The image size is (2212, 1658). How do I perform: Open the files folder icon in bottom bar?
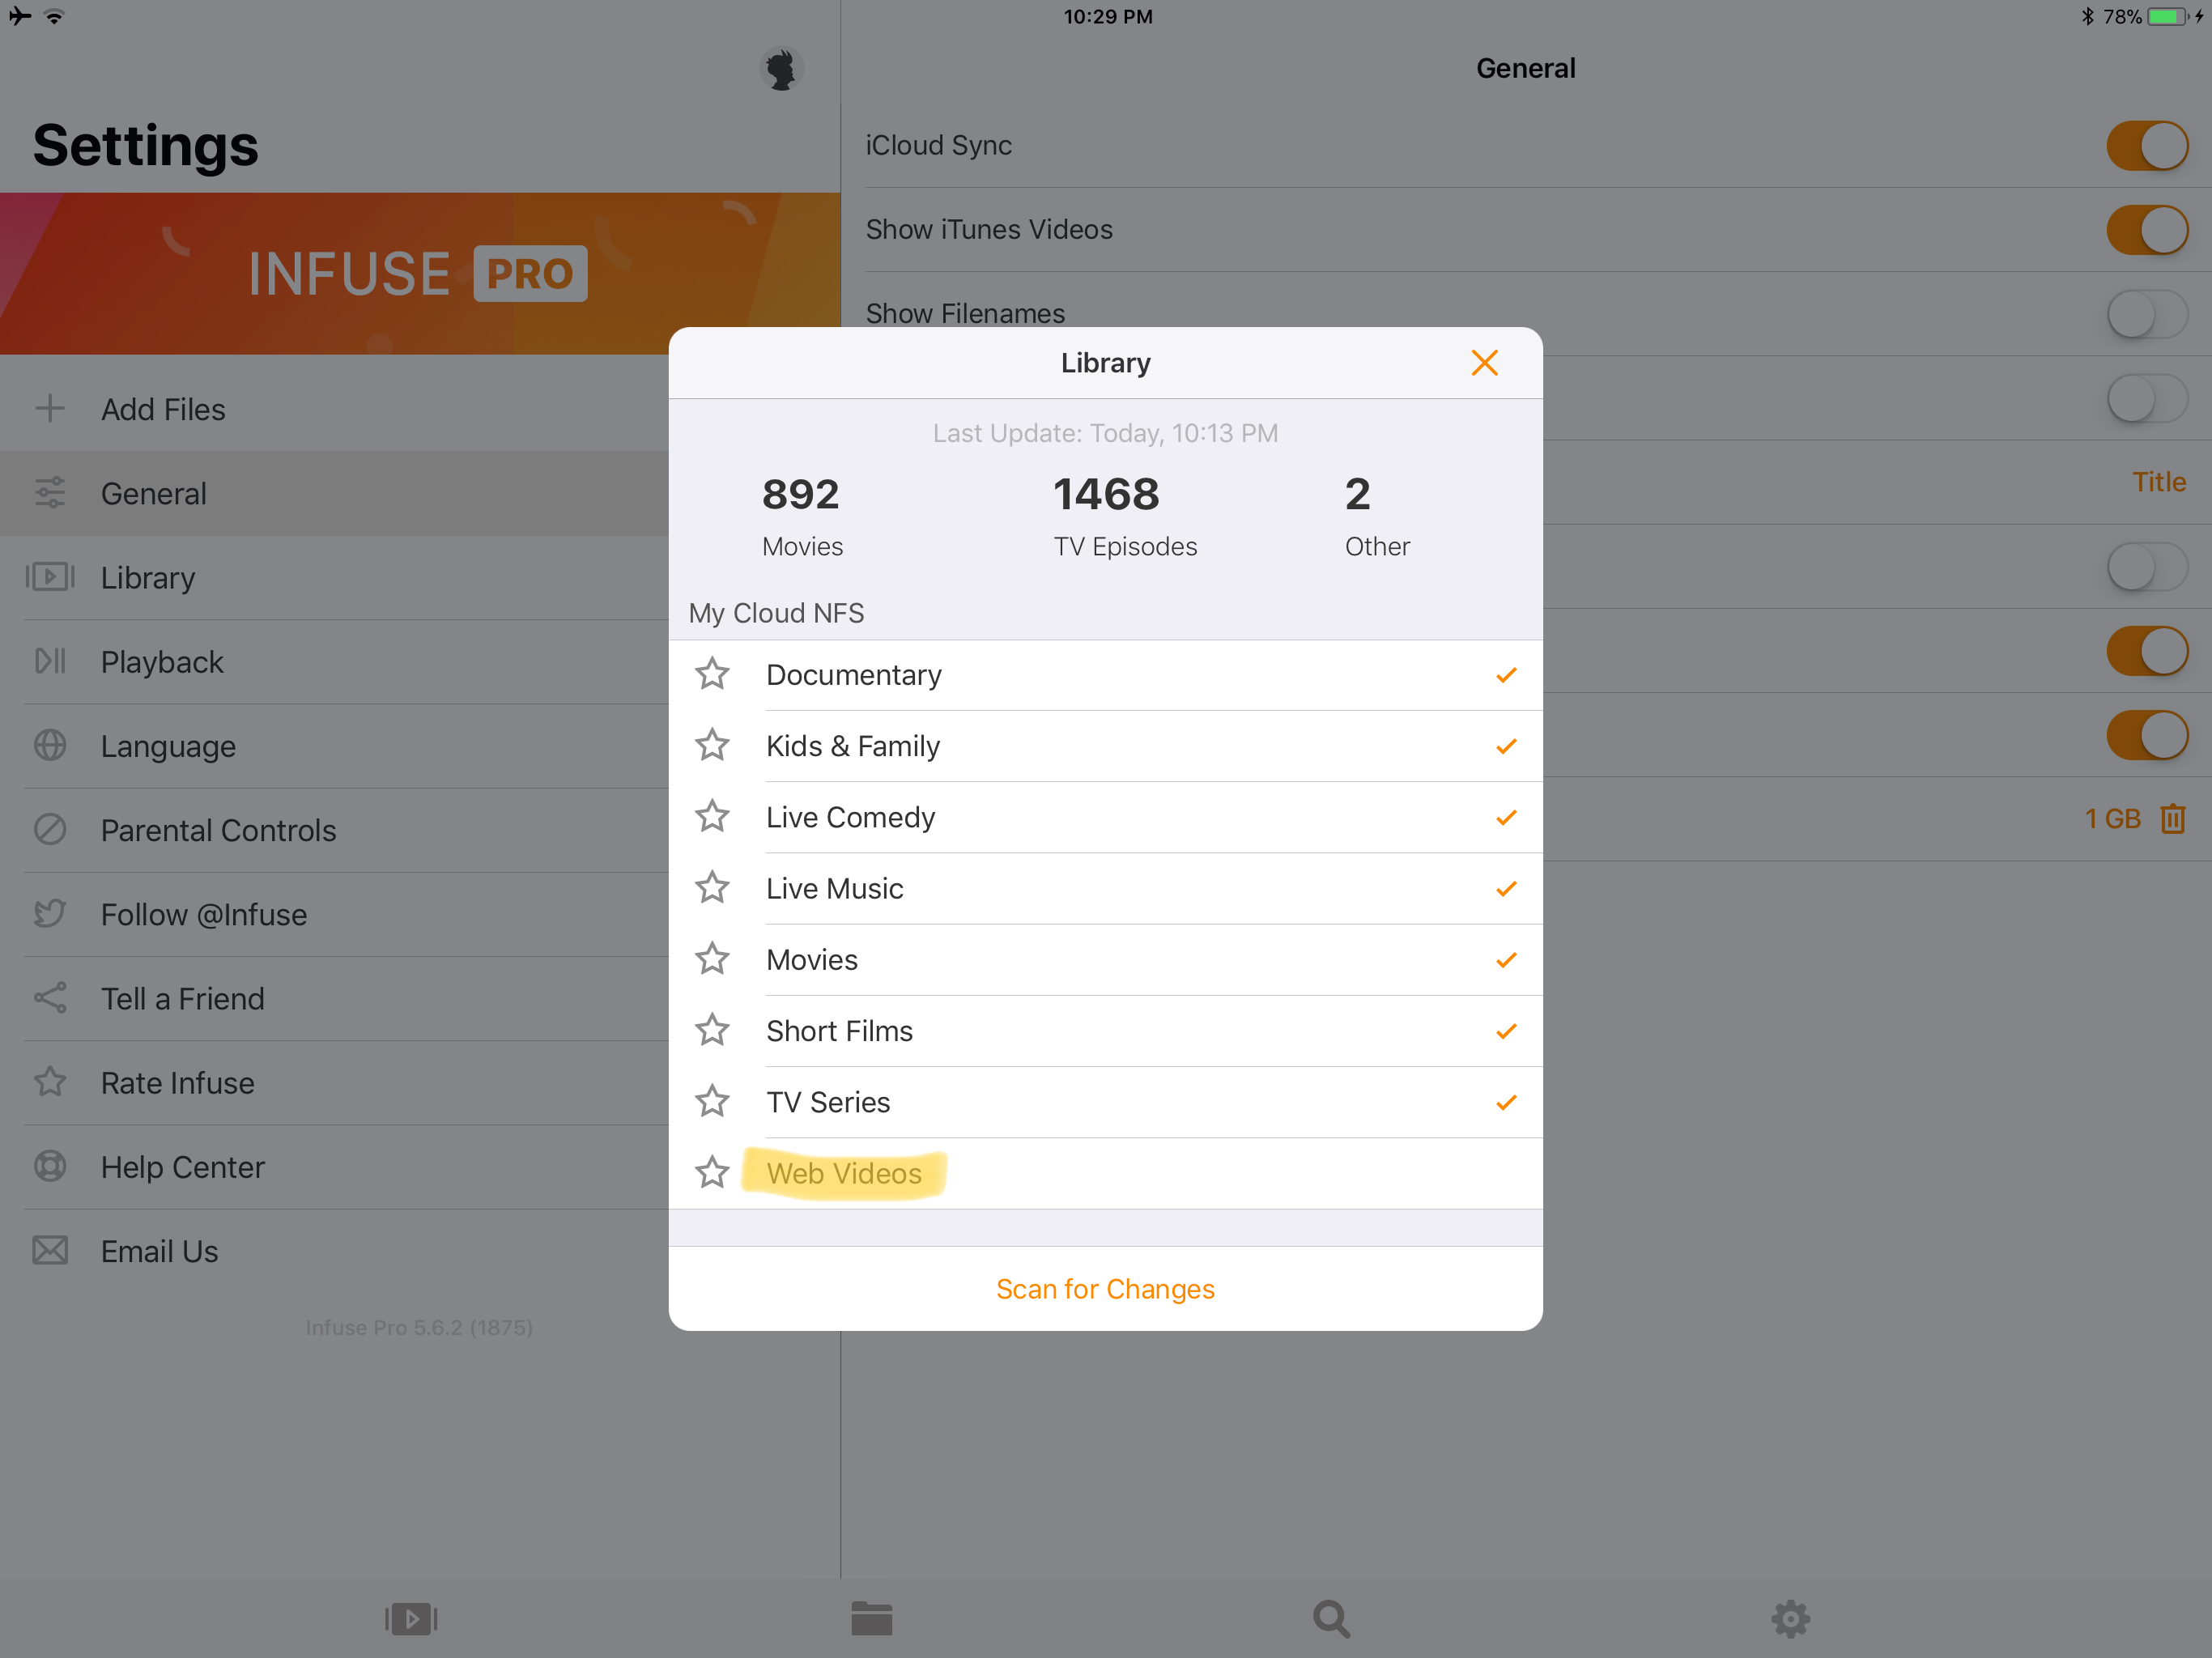point(871,1618)
